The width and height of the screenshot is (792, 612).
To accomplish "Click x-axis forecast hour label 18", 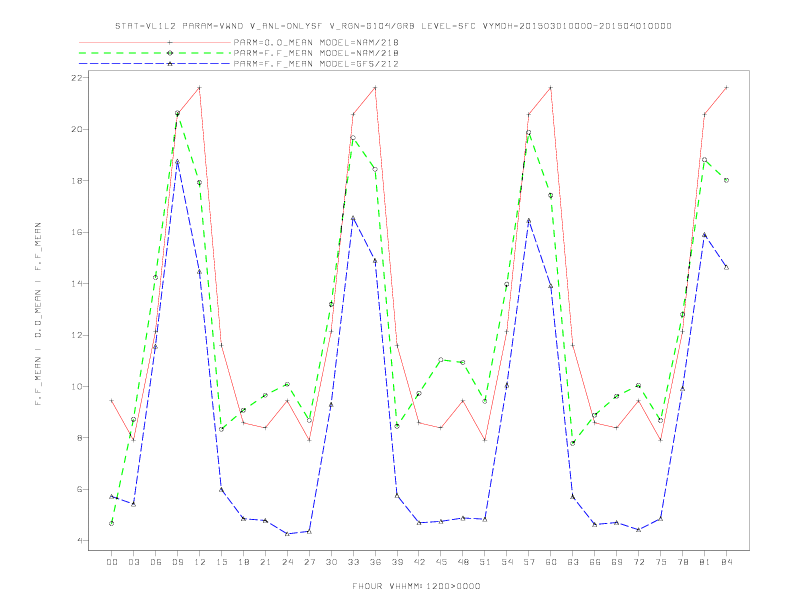I will pos(243,562).
